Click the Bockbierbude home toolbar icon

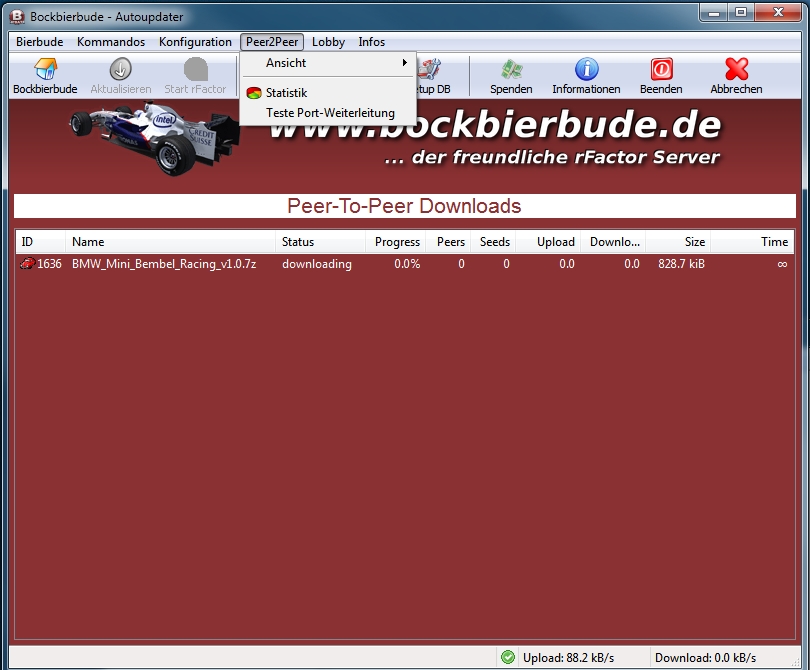[x=45, y=70]
